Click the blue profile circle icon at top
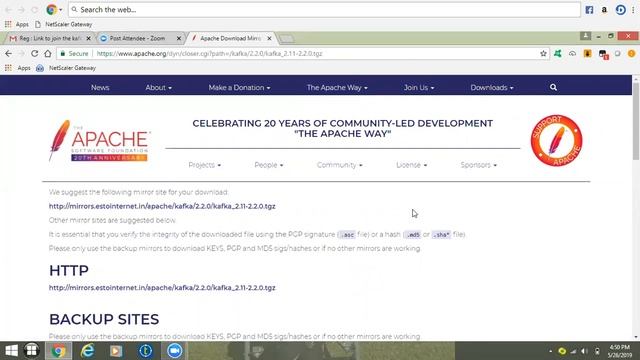This screenshot has width=640, height=360. [x=620, y=10]
